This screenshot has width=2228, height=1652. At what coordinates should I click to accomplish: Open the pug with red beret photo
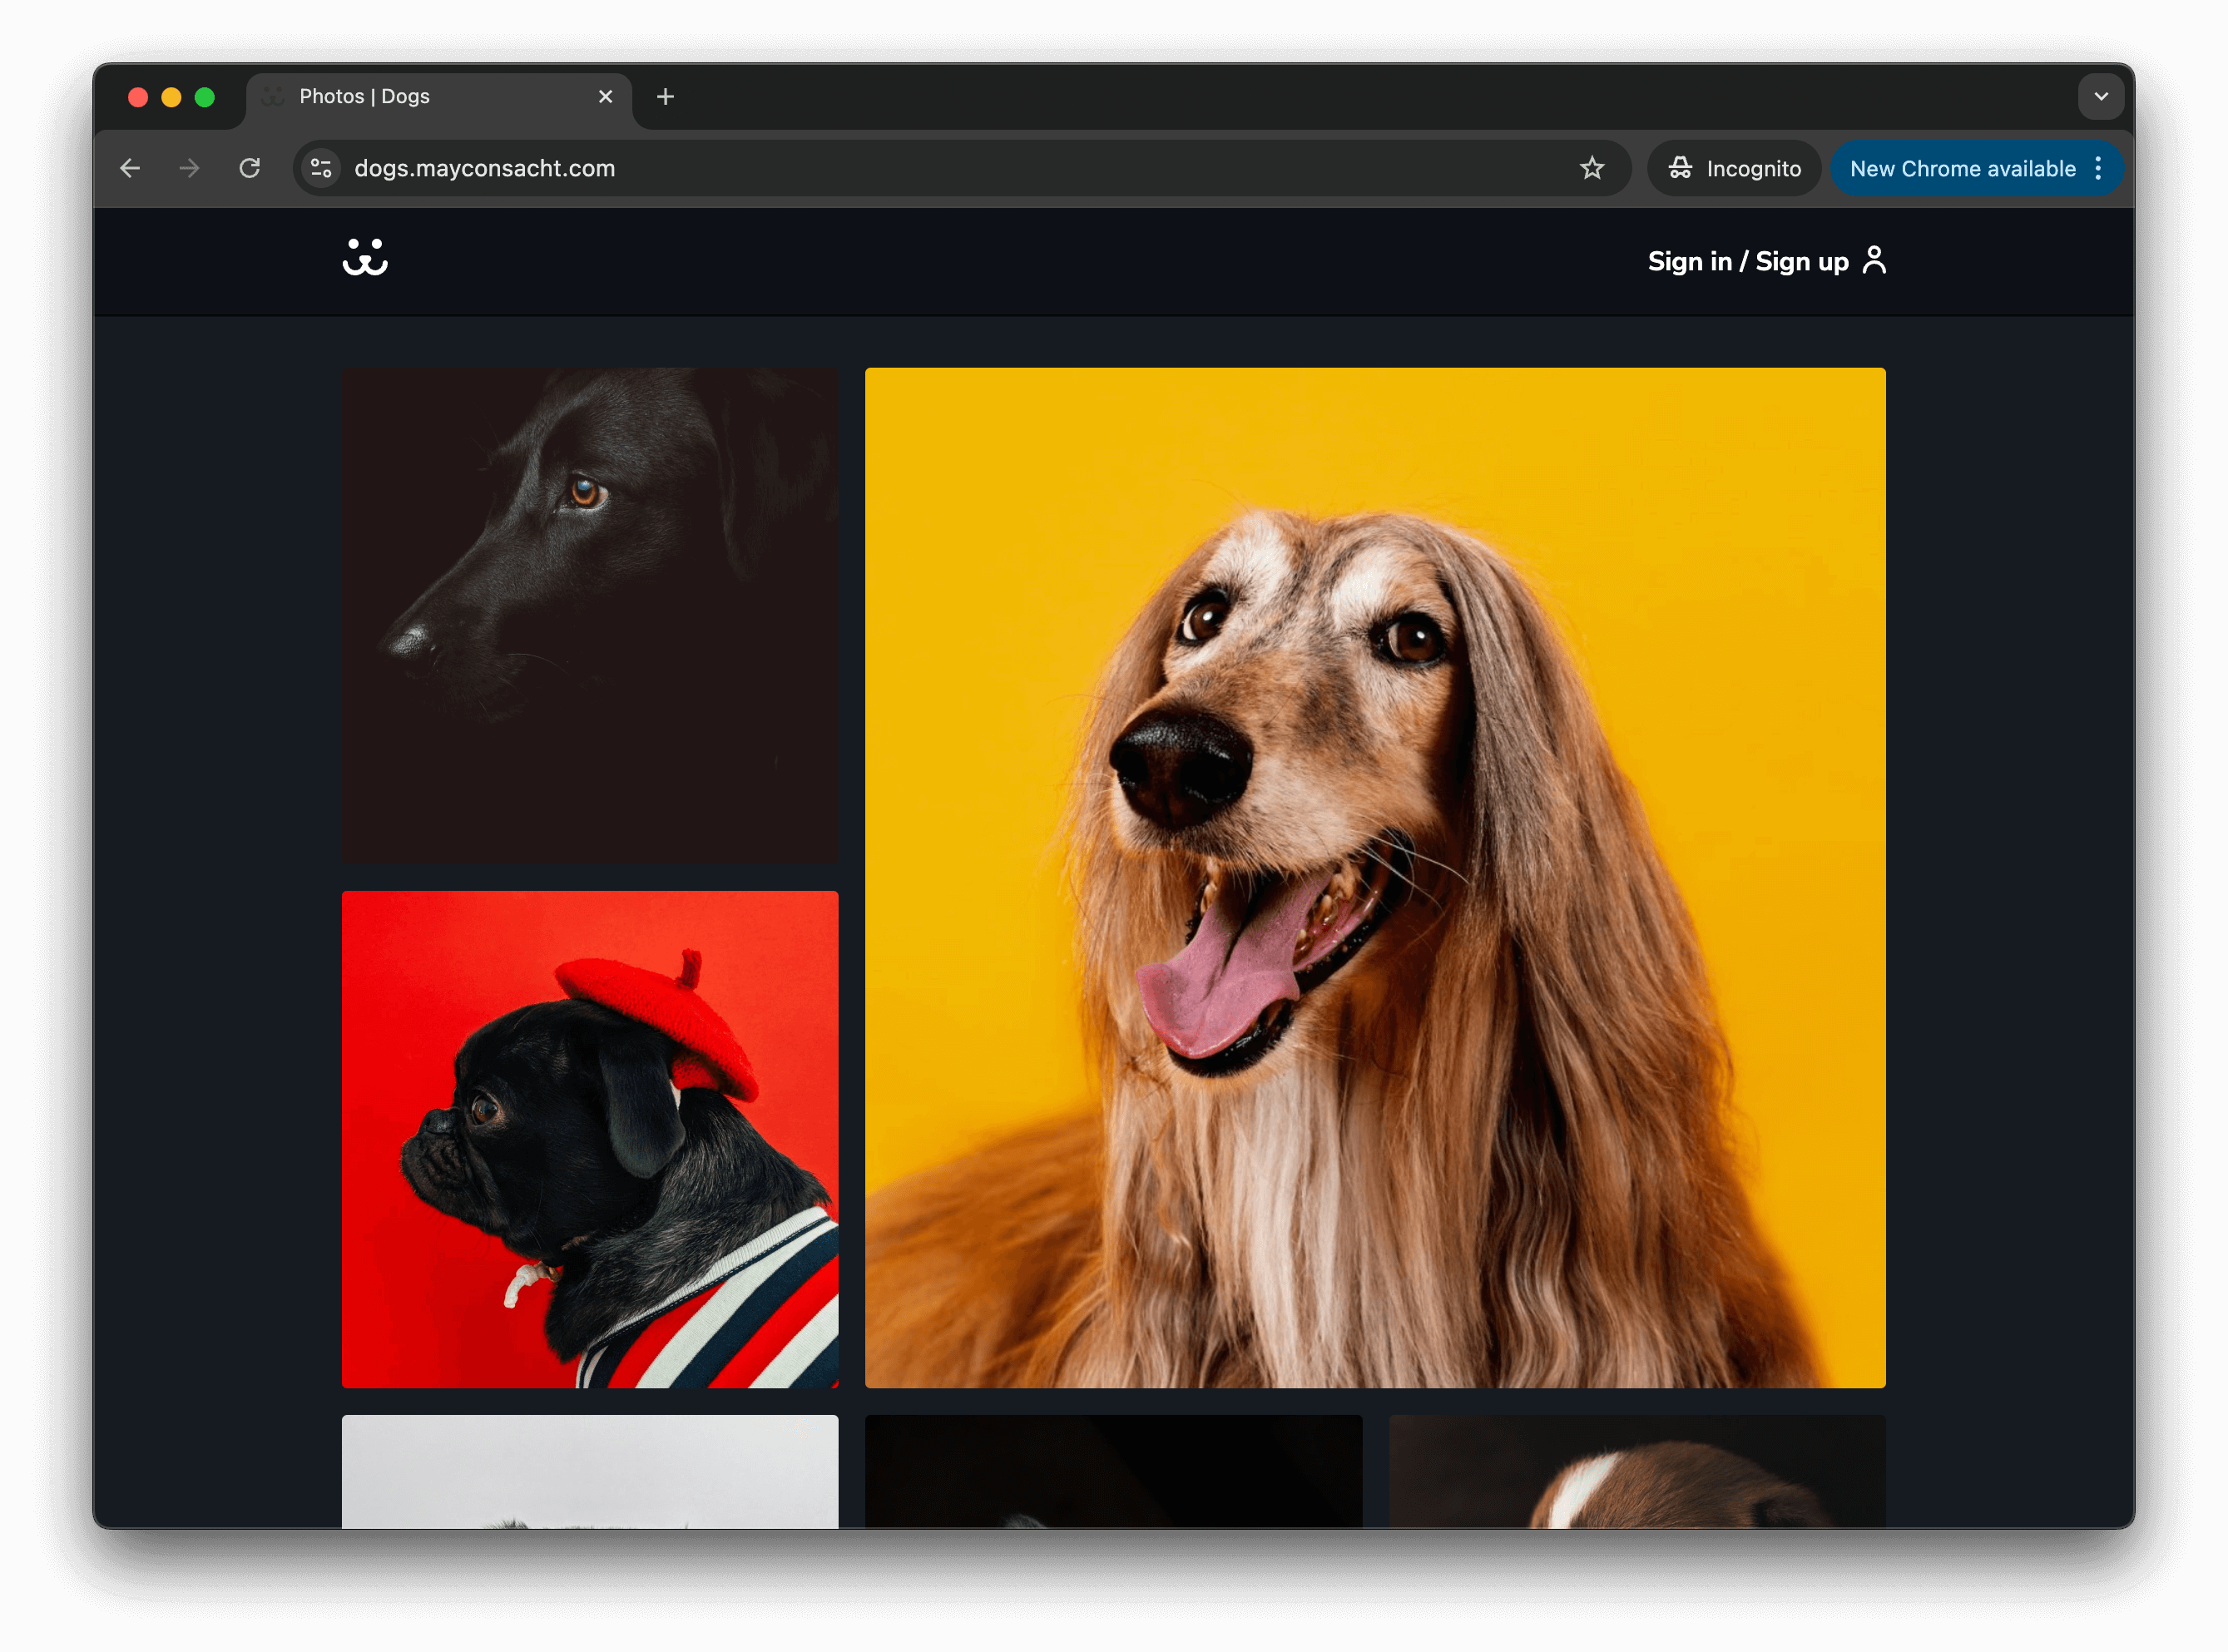[x=590, y=1138]
